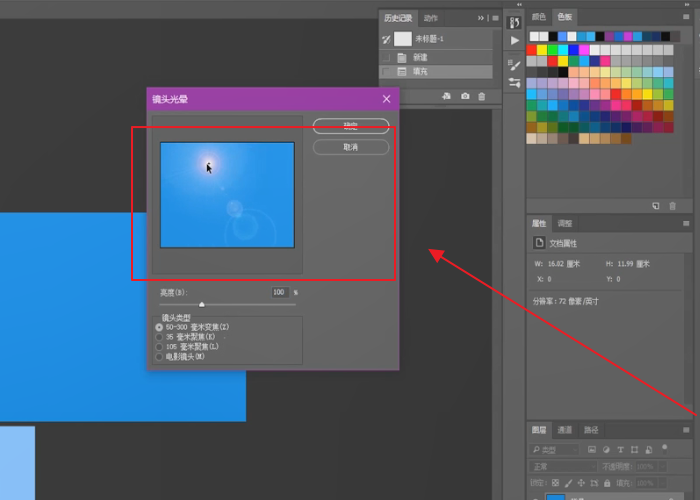Cancel the lens flare dialog with 取消
Image resolution: width=700 pixels, height=500 pixels.
tap(351, 147)
